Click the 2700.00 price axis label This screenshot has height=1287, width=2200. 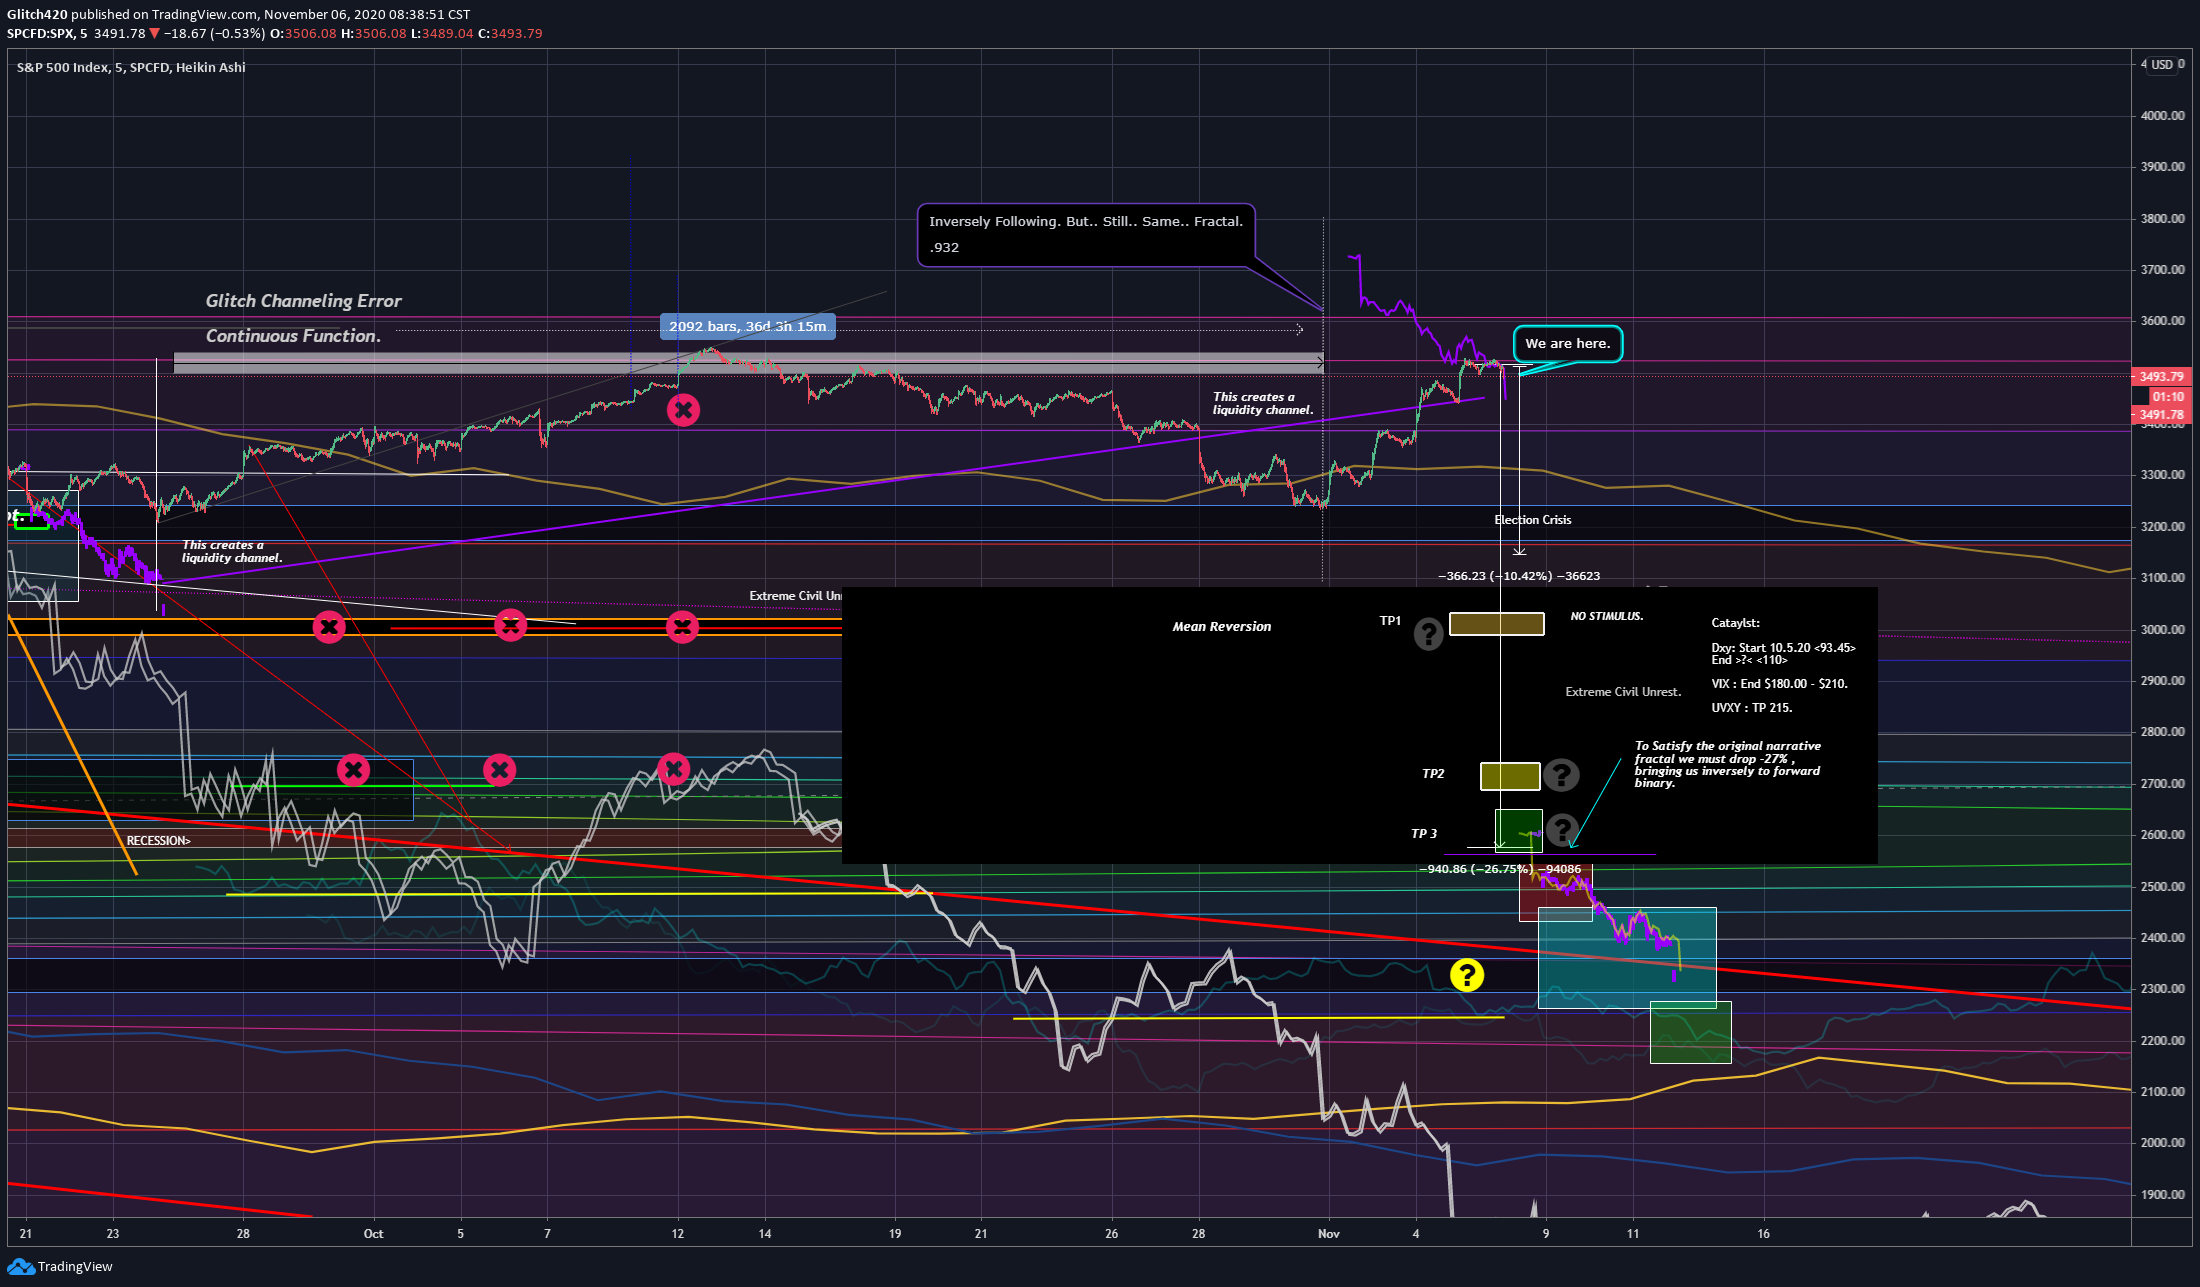point(2163,784)
